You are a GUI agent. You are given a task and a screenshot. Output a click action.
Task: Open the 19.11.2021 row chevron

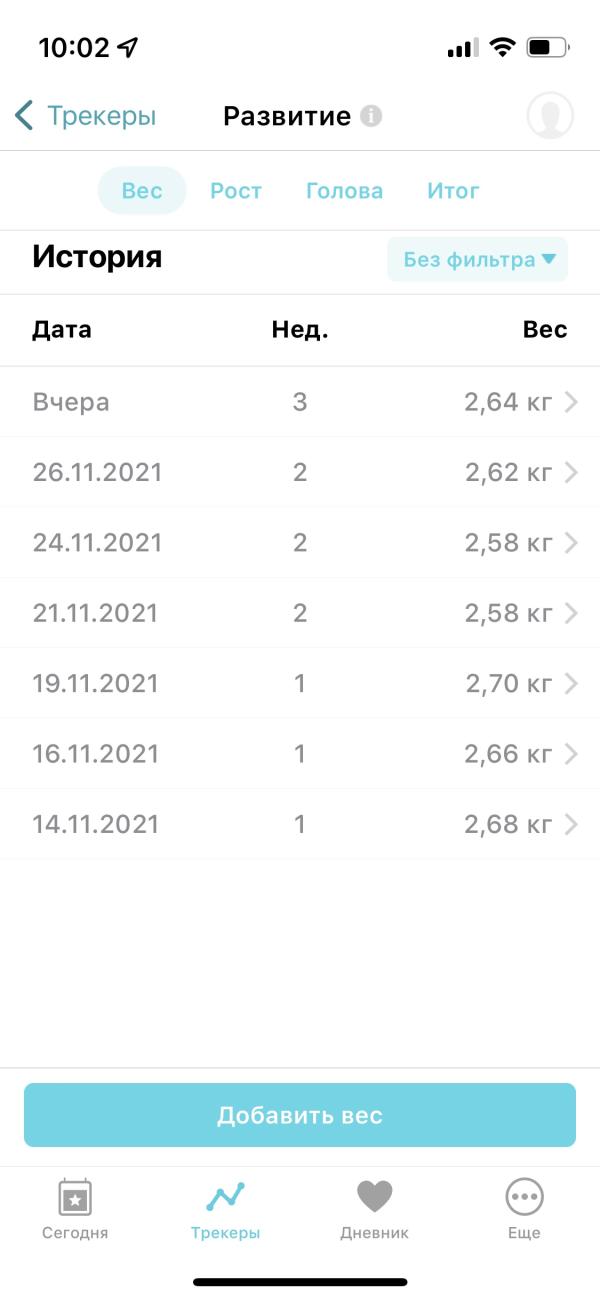[x=571, y=683]
